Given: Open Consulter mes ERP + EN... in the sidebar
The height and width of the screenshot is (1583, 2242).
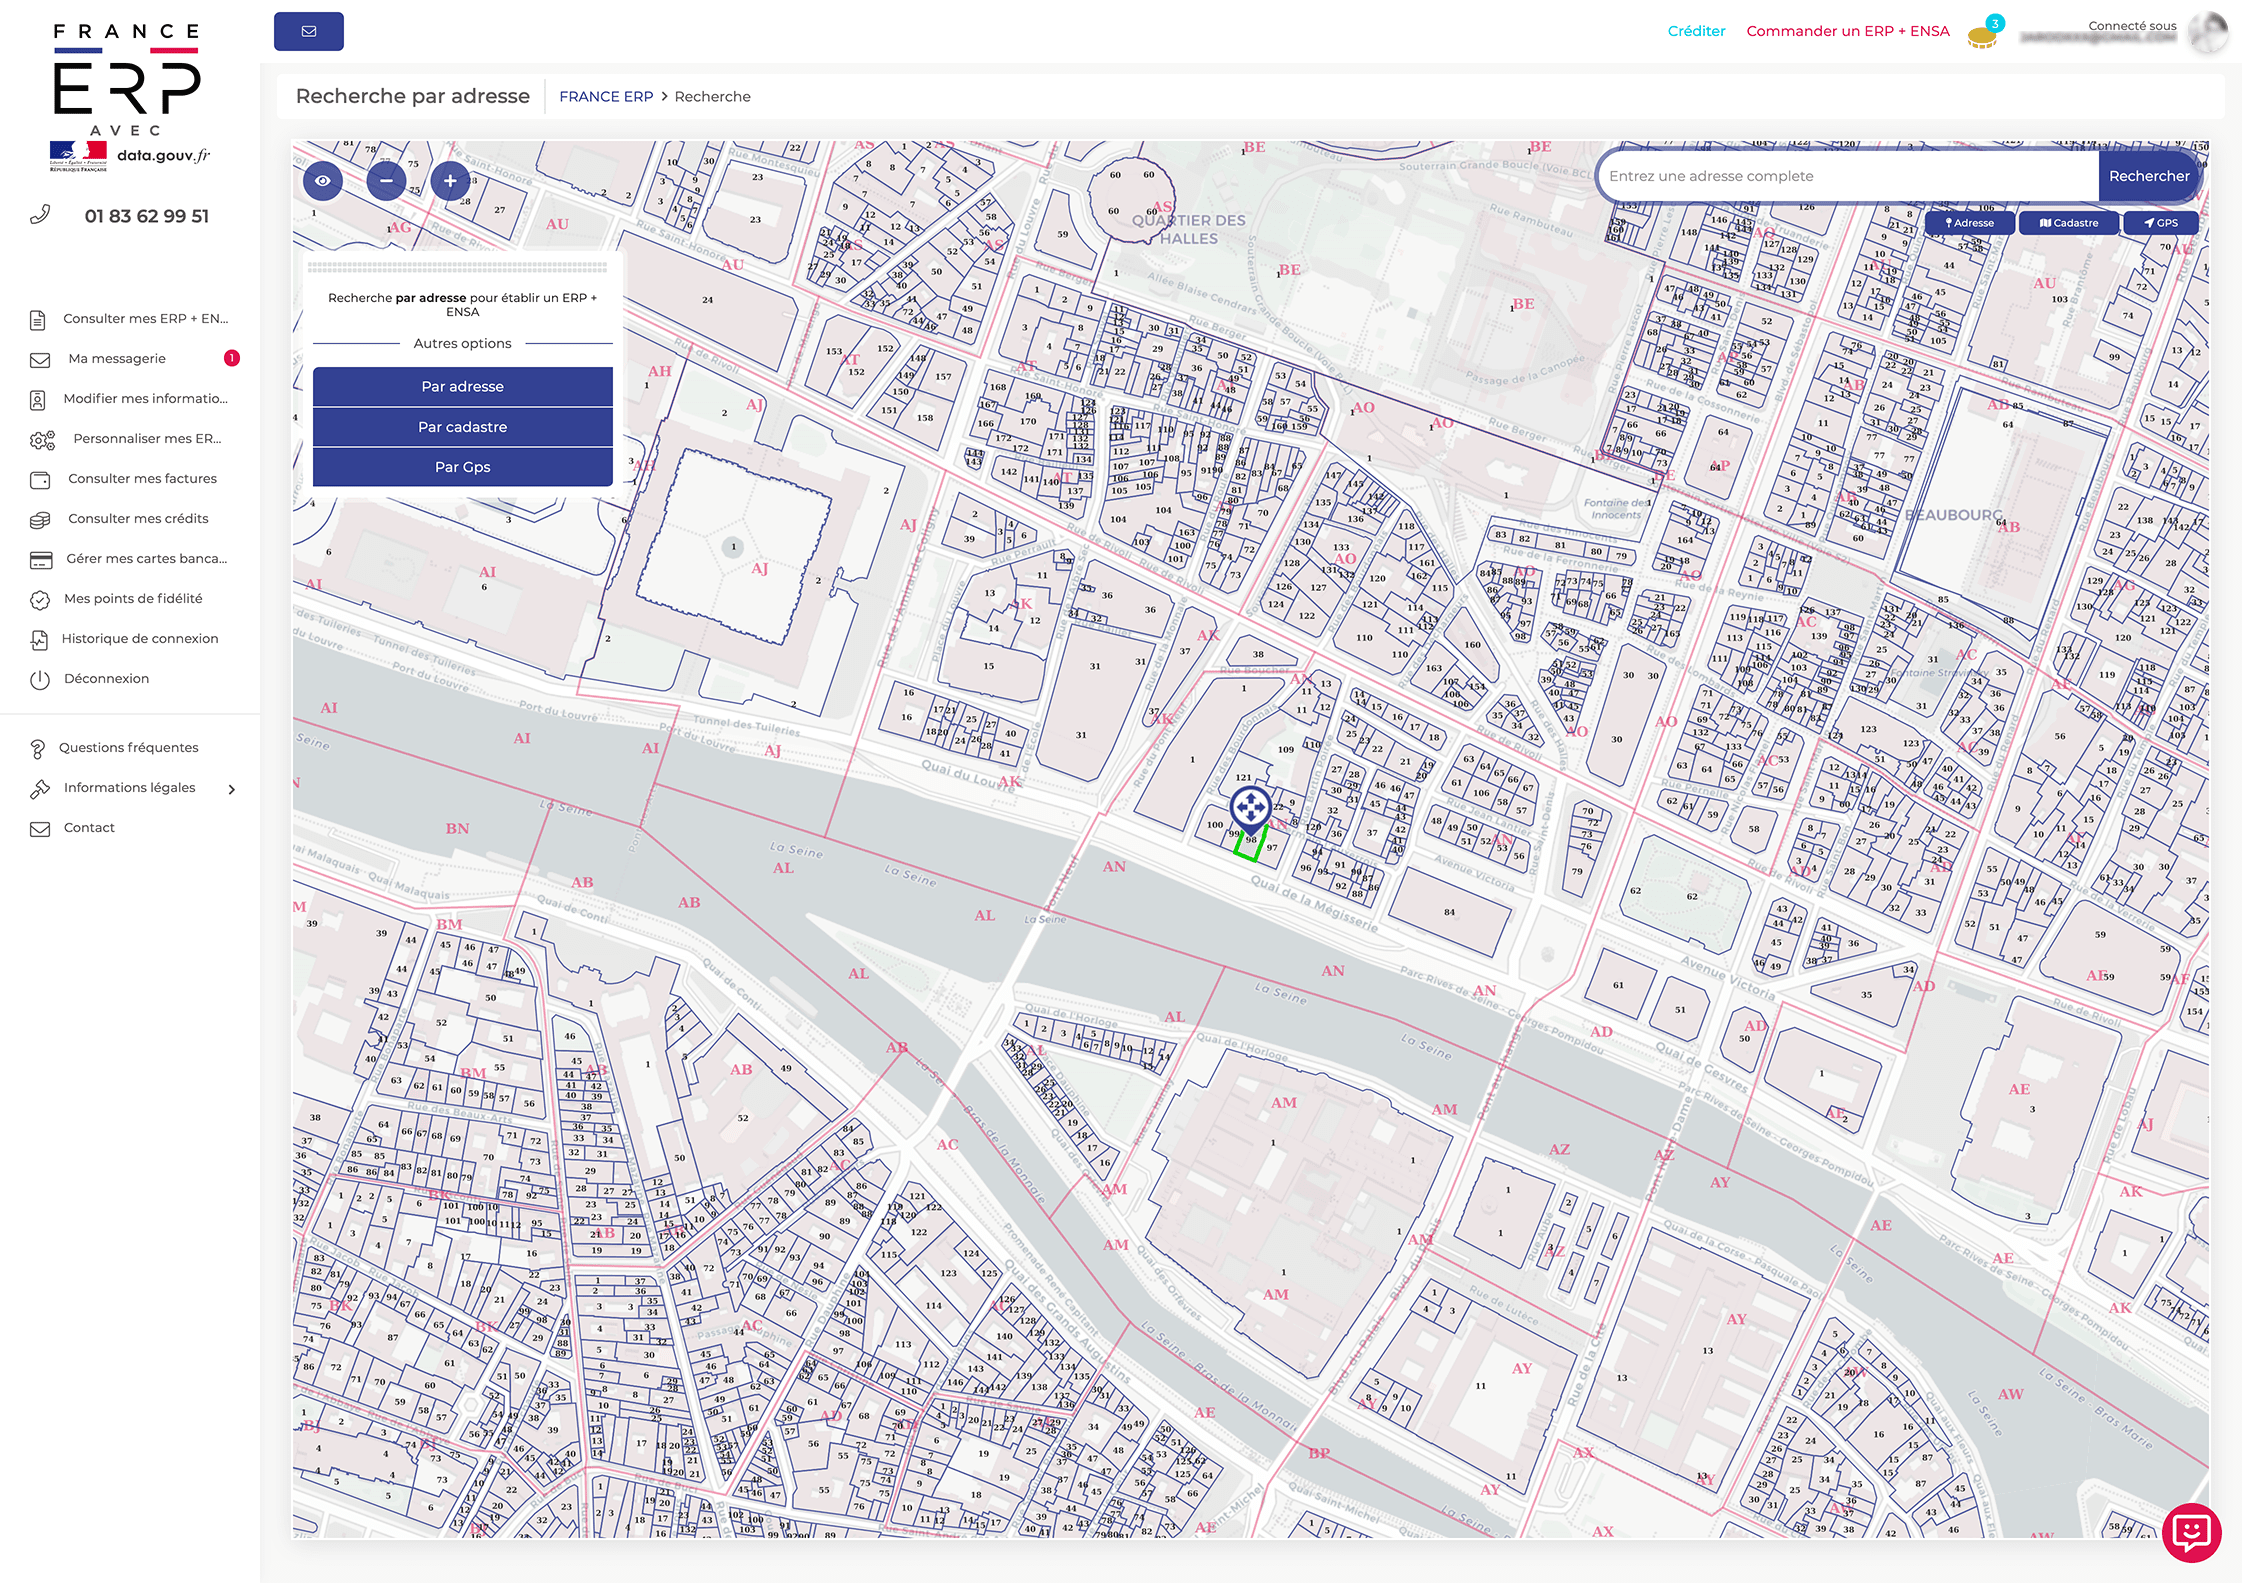Looking at the screenshot, I should pyautogui.click(x=145, y=319).
